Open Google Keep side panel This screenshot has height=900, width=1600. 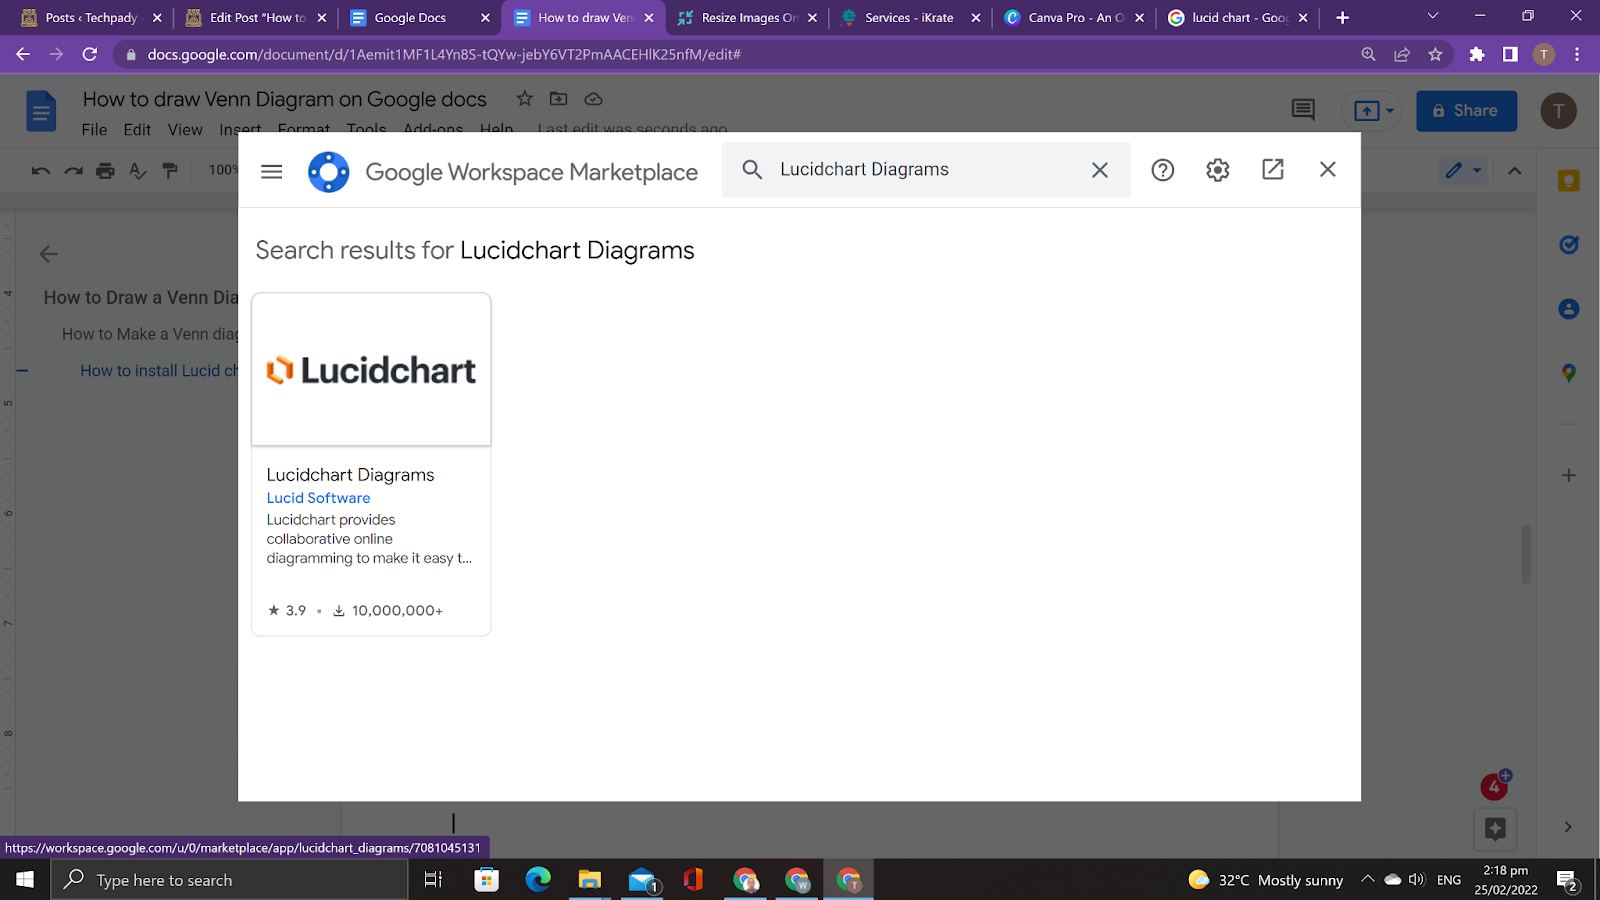(1568, 181)
